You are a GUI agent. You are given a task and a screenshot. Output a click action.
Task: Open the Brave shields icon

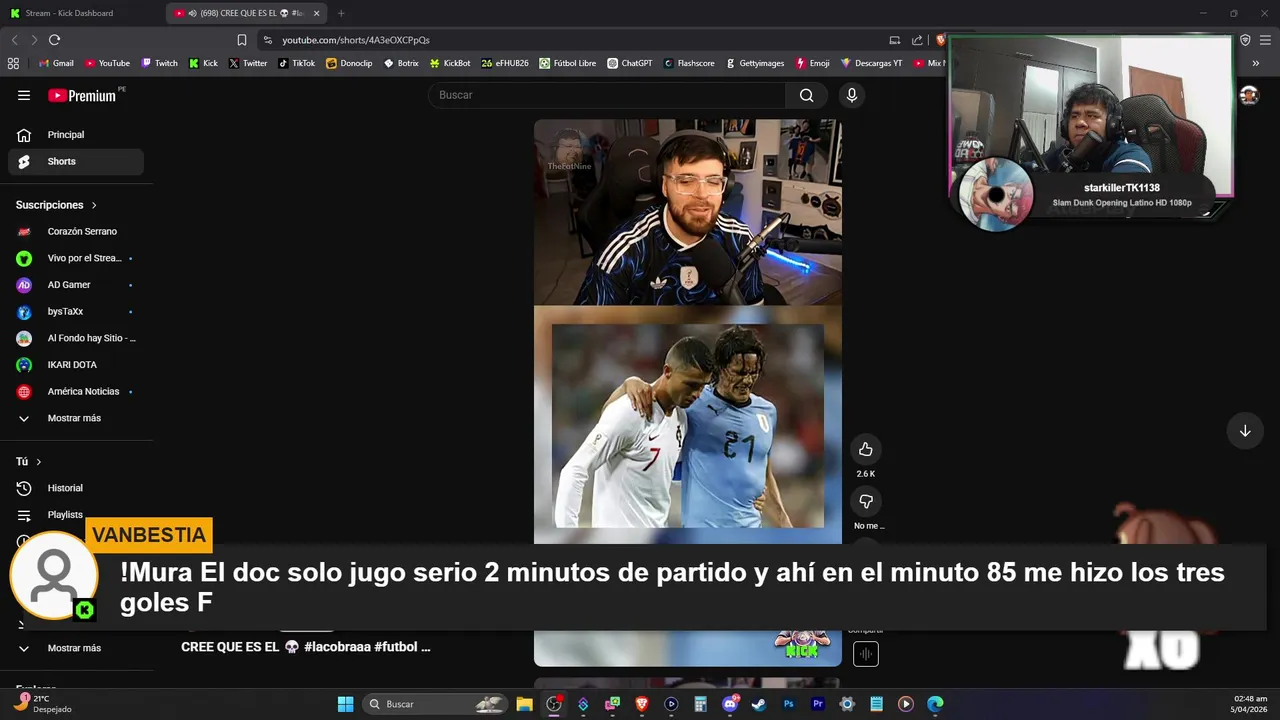(x=940, y=40)
